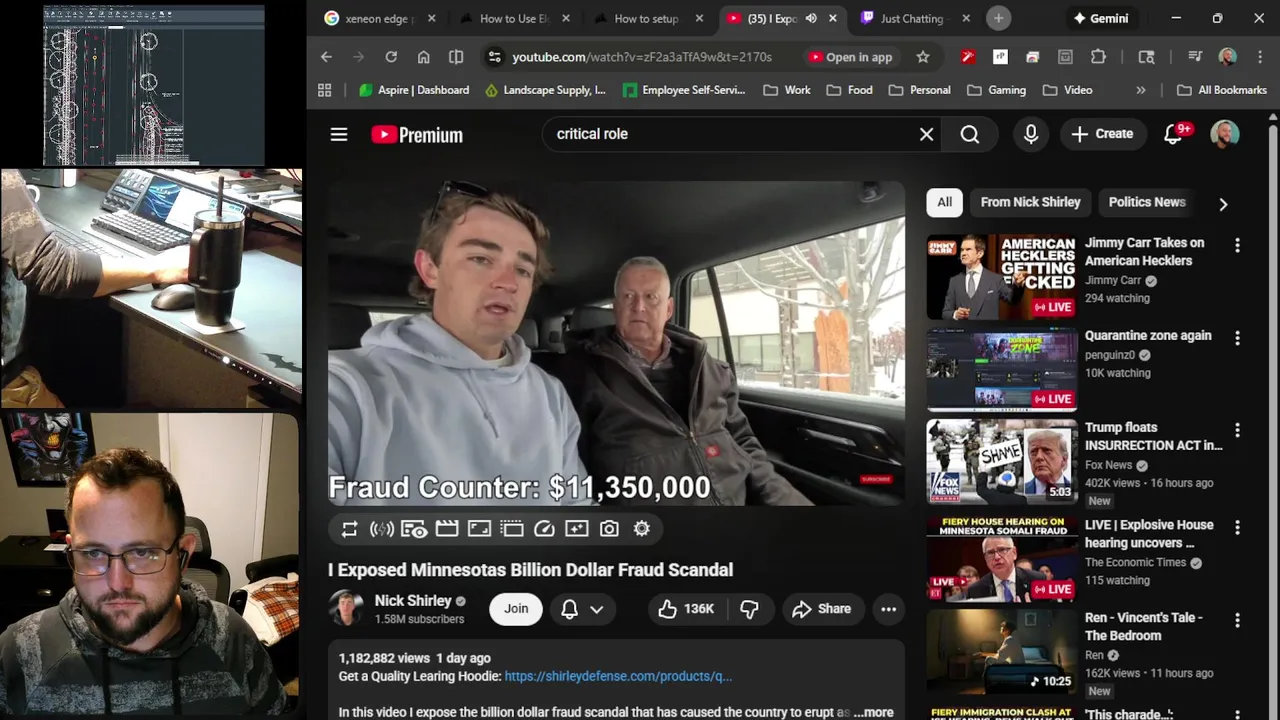The image size is (1280, 720).
Task: Go to YouTube Premium home logo
Action: click(417, 135)
